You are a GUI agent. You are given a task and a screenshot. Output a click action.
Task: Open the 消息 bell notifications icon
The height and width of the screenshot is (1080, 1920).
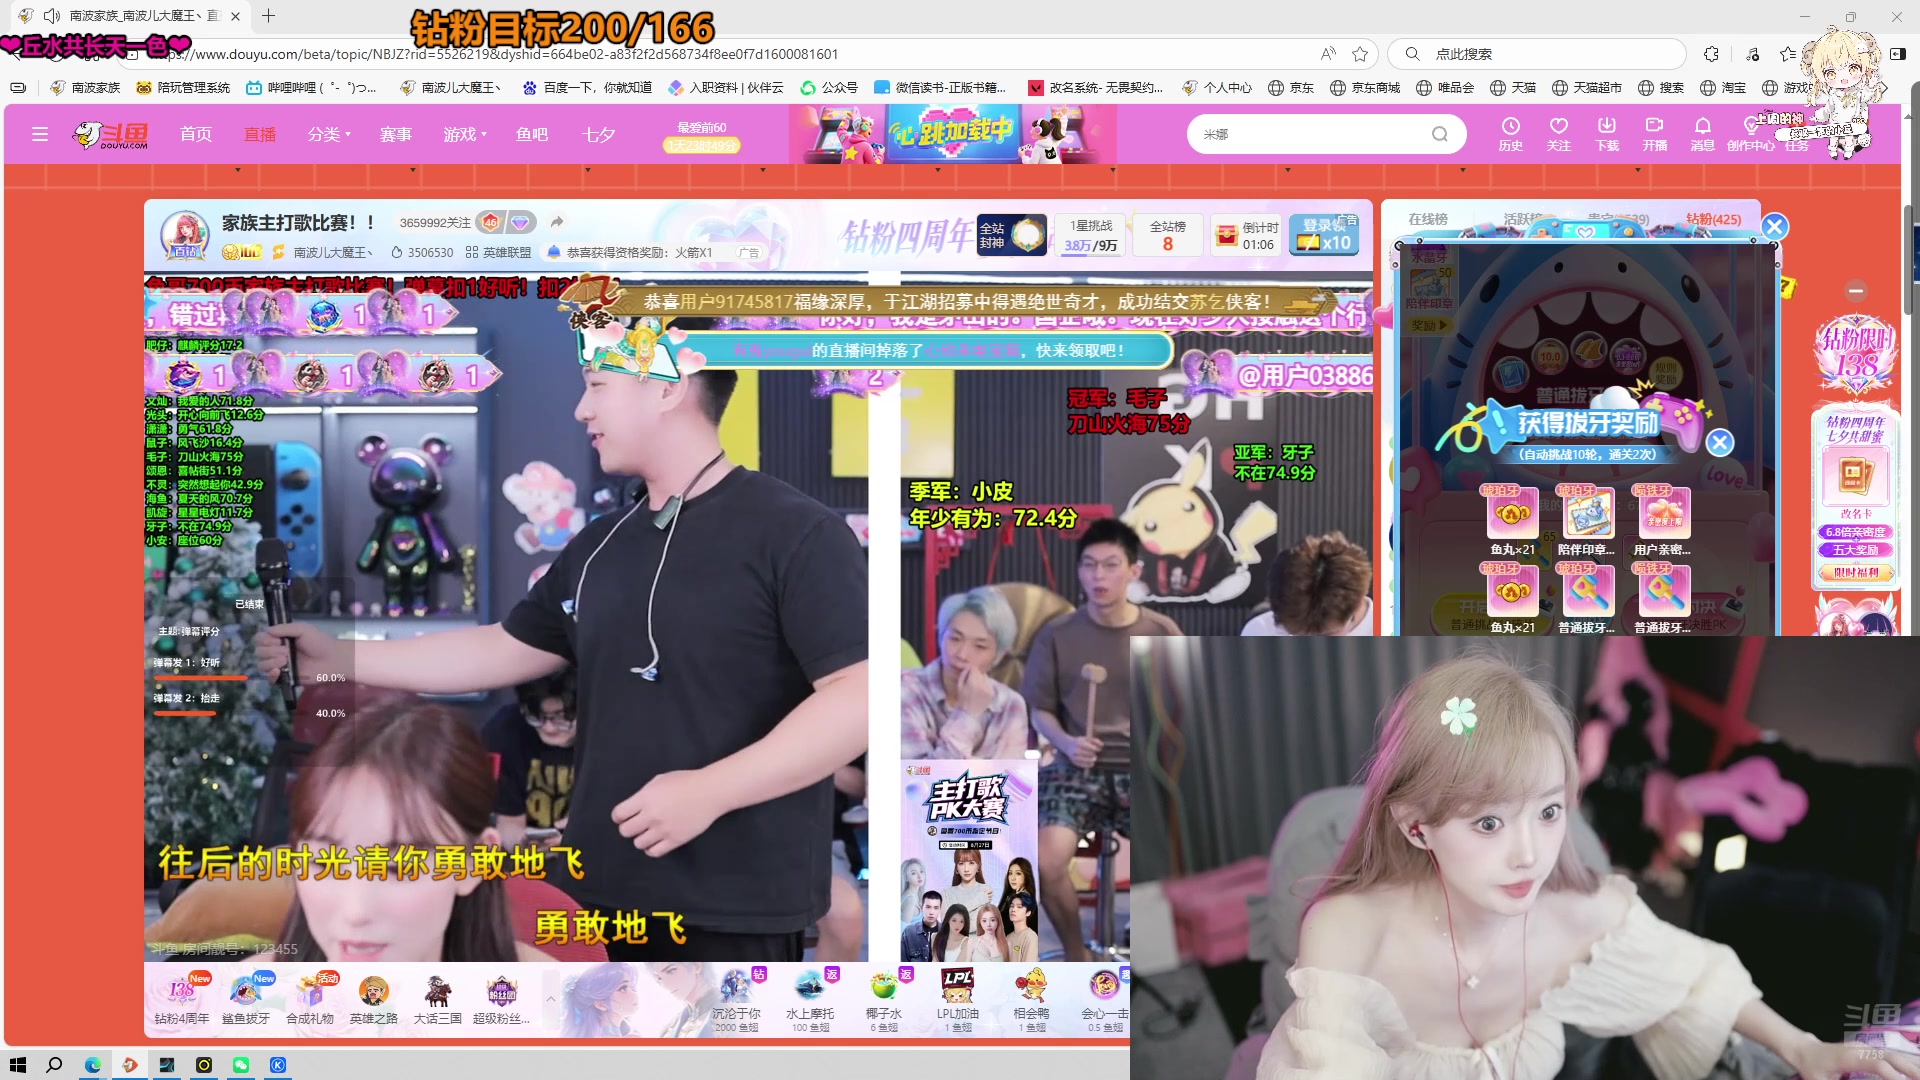pos(1702,134)
